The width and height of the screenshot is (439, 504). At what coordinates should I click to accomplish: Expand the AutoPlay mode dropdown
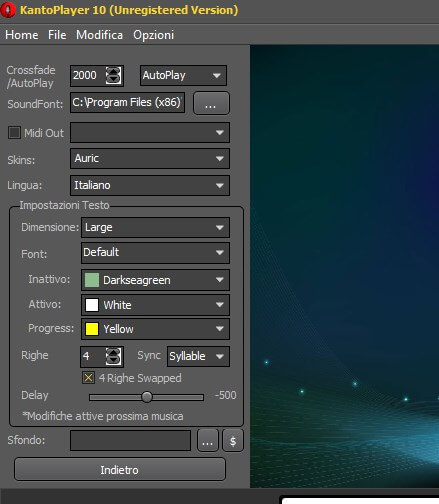183,76
